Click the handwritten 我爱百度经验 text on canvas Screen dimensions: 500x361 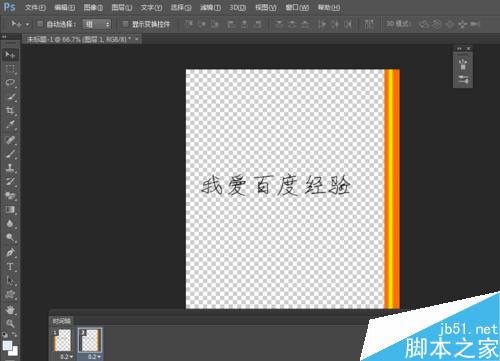(x=275, y=185)
